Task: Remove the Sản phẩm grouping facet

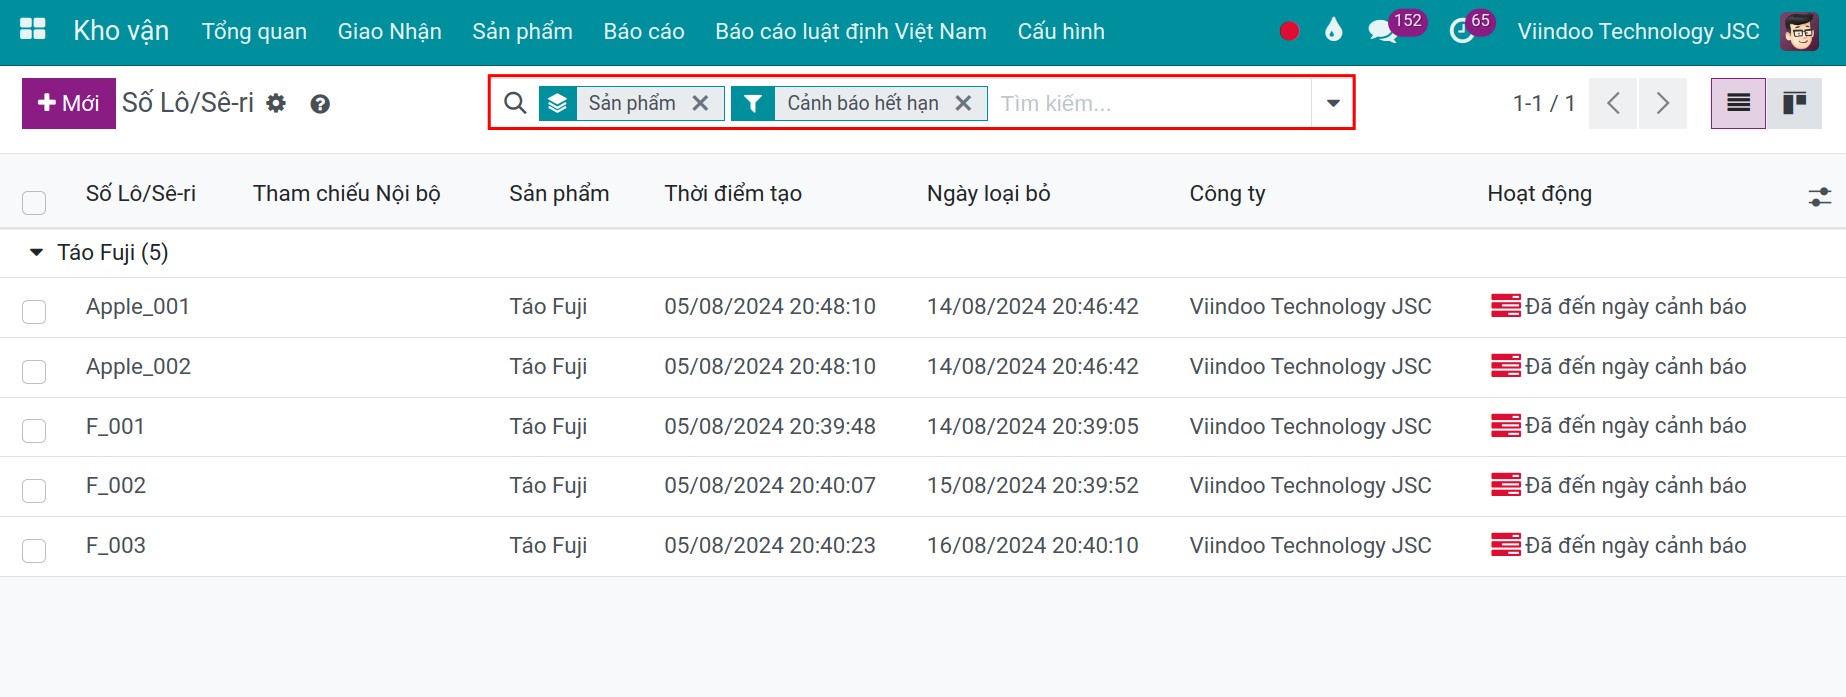Action: click(701, 103)
